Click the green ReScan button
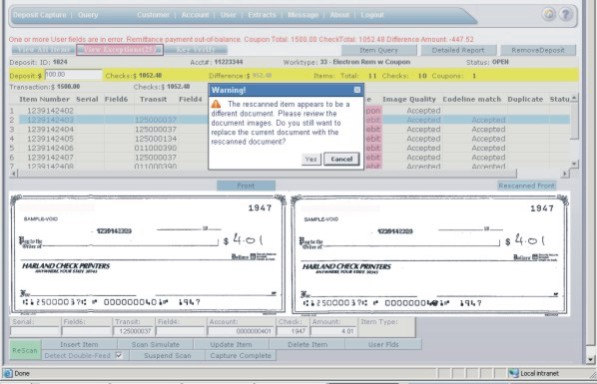The height and width of the screenshot is (384, 597). click(x=25, y=350)
